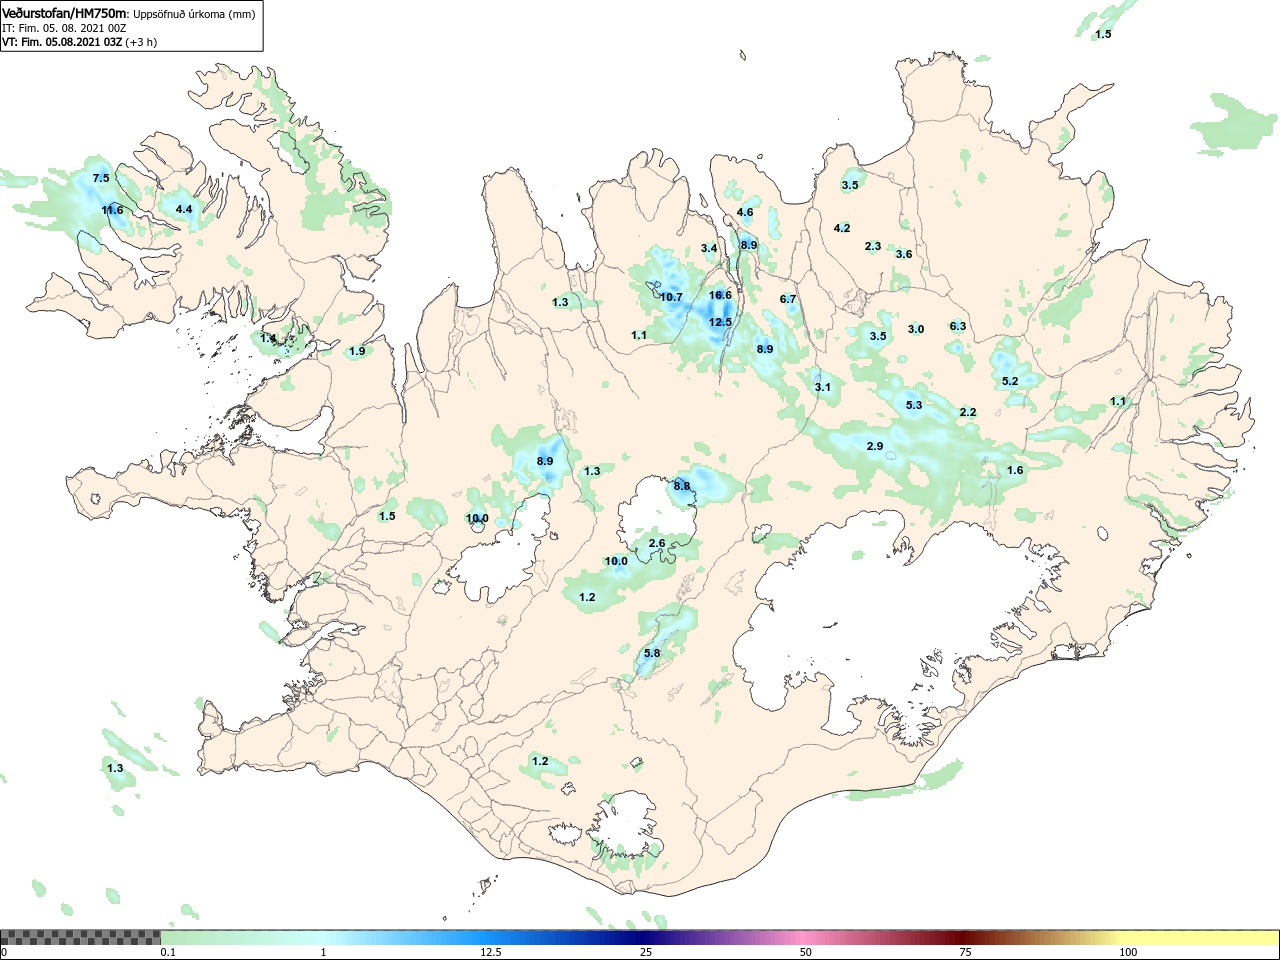Click the 4.6 precipitation label

coord(745,212)
